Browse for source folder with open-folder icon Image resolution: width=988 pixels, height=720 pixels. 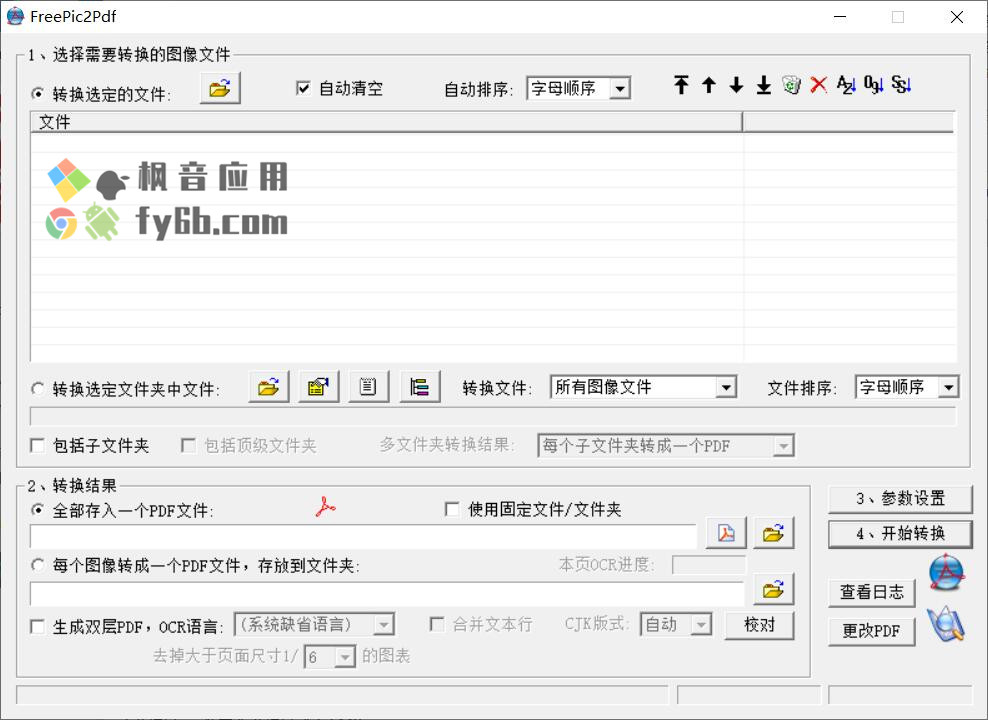[268, 387]
